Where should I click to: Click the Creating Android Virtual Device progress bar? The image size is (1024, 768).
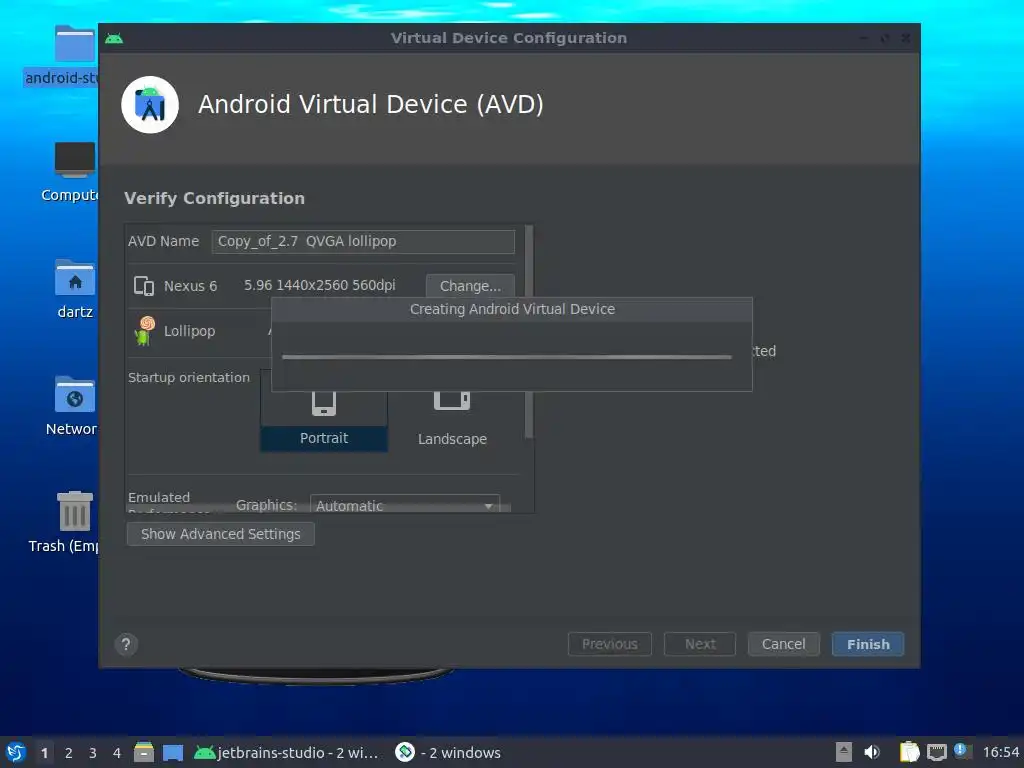pyautogui.click(x=507, y=357)
